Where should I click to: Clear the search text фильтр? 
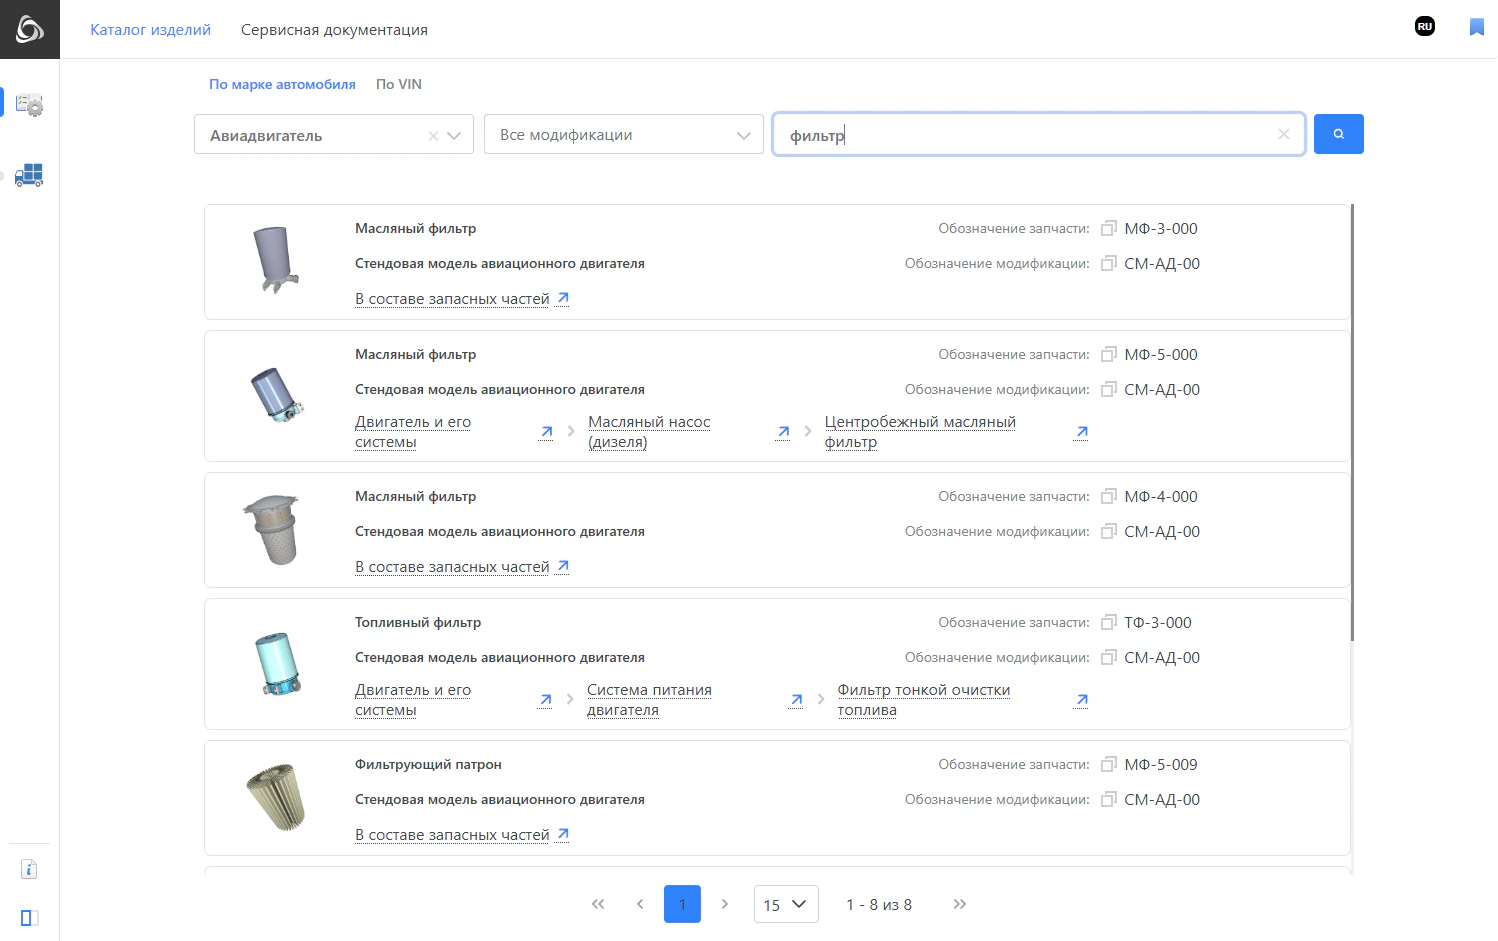1283,135
